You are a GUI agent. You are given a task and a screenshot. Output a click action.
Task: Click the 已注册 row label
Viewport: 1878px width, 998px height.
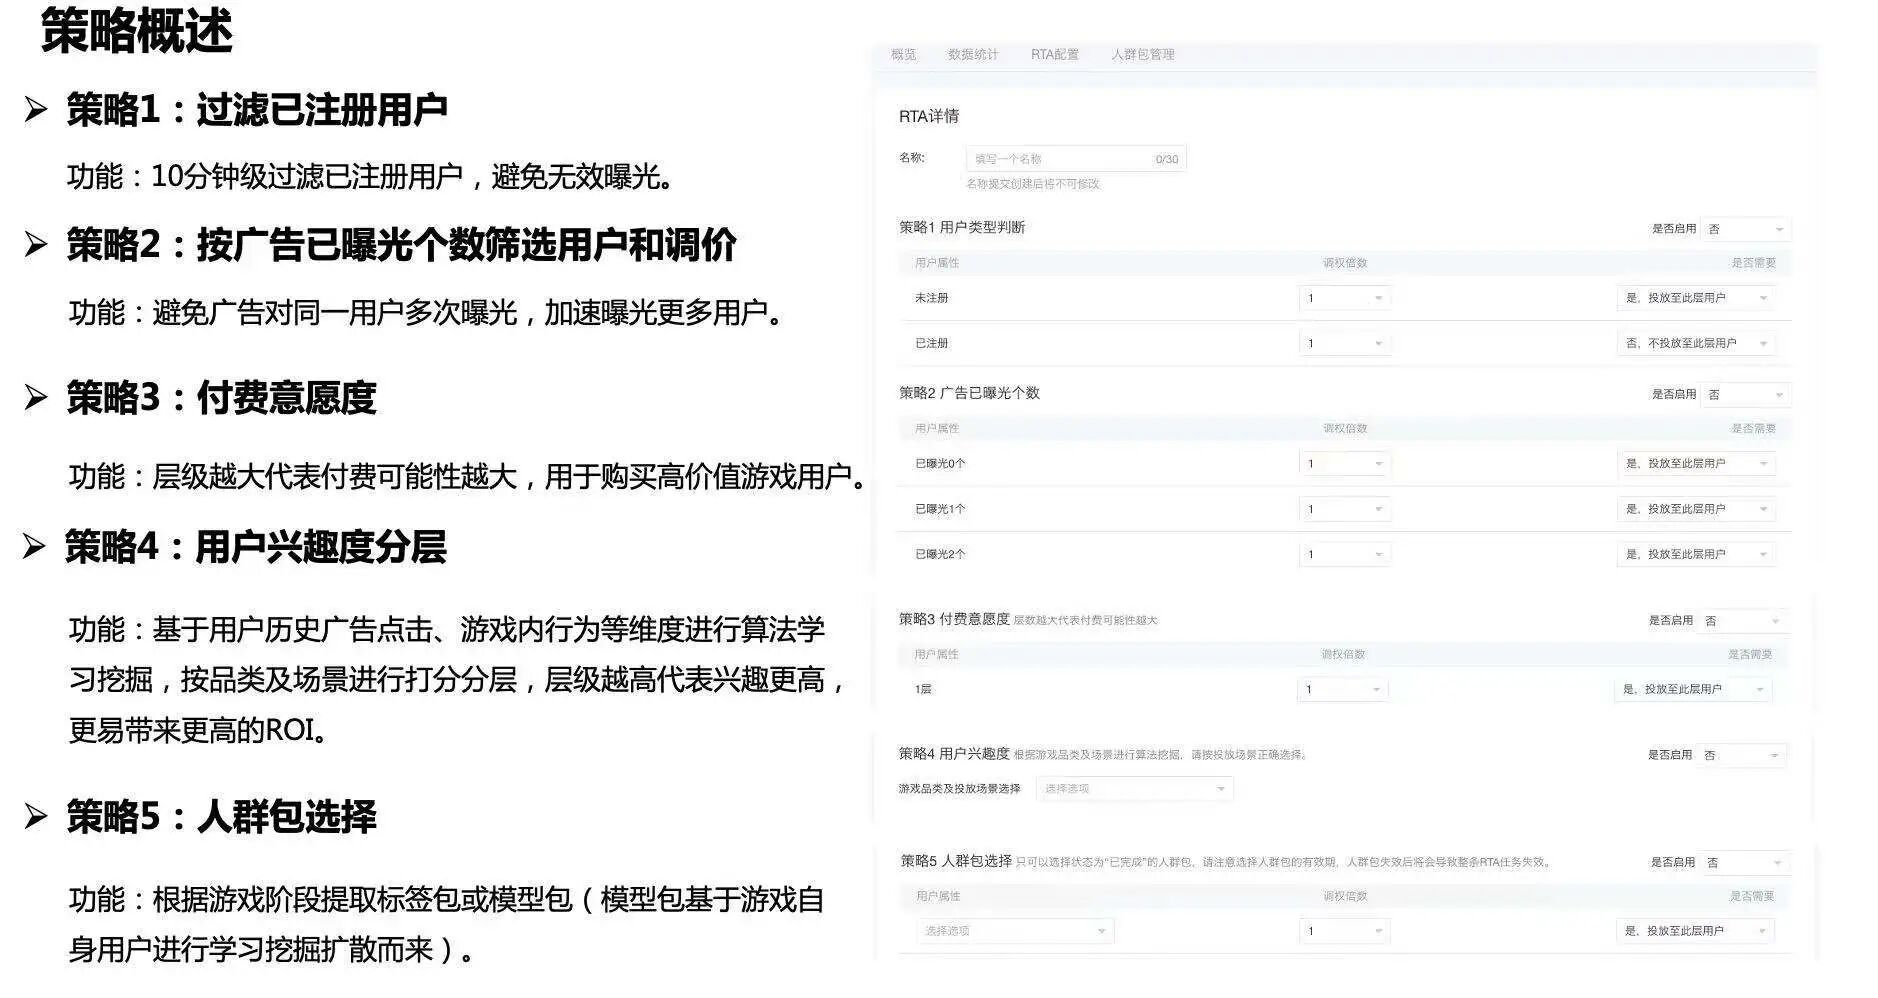(x=931, y=343)
